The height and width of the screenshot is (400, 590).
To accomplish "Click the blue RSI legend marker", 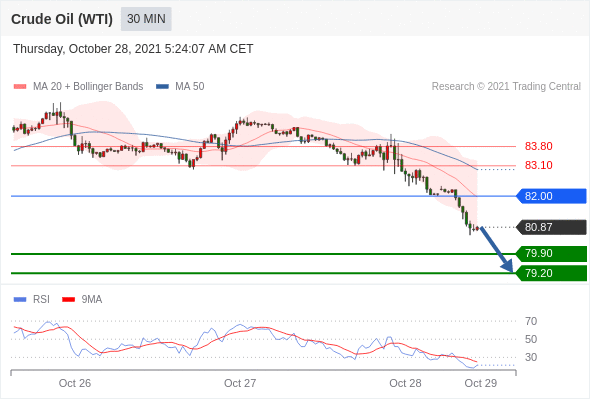I will point(20,300).
